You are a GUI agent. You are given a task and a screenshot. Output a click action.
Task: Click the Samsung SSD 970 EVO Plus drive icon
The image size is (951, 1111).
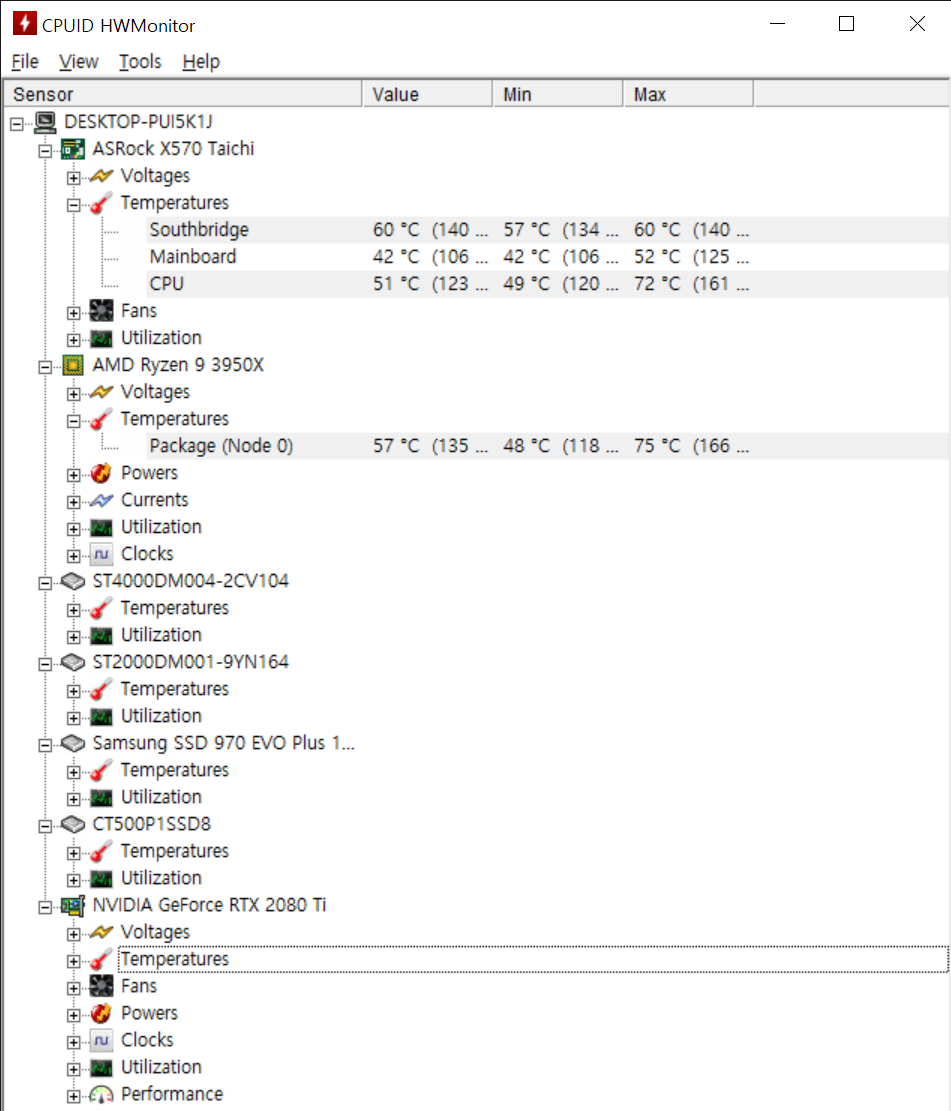click(x=73, y=743)
